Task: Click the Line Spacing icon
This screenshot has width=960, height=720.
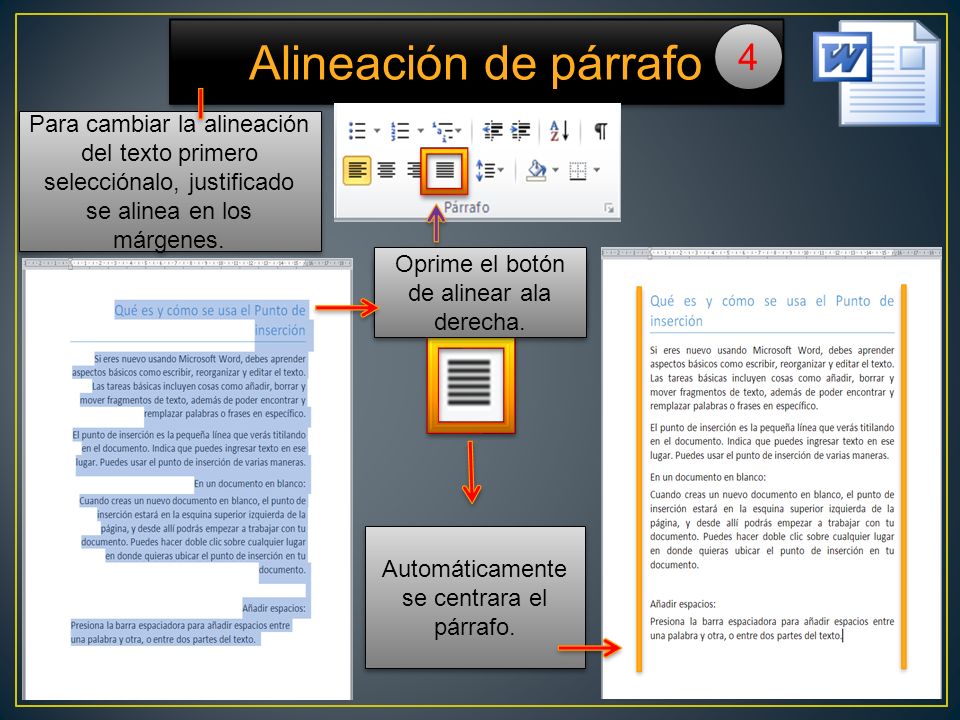Action: point(486,170)
